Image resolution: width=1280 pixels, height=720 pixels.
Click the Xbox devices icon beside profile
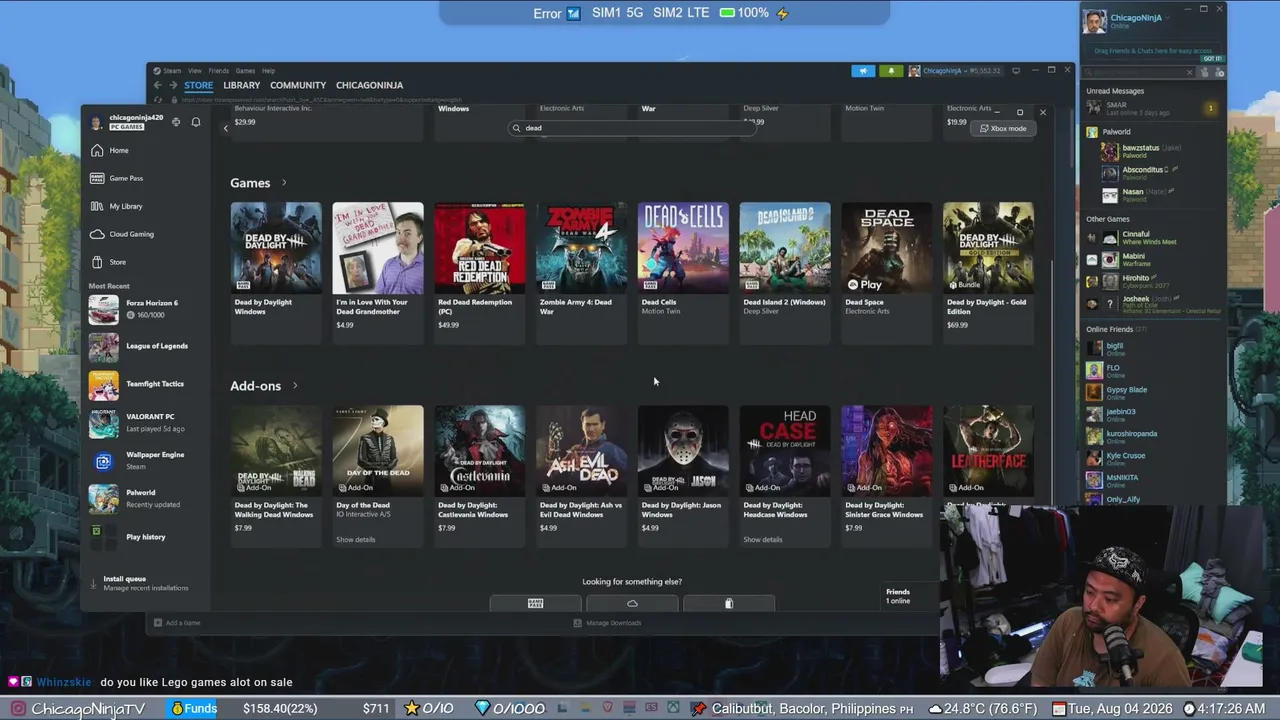(176, 122)
